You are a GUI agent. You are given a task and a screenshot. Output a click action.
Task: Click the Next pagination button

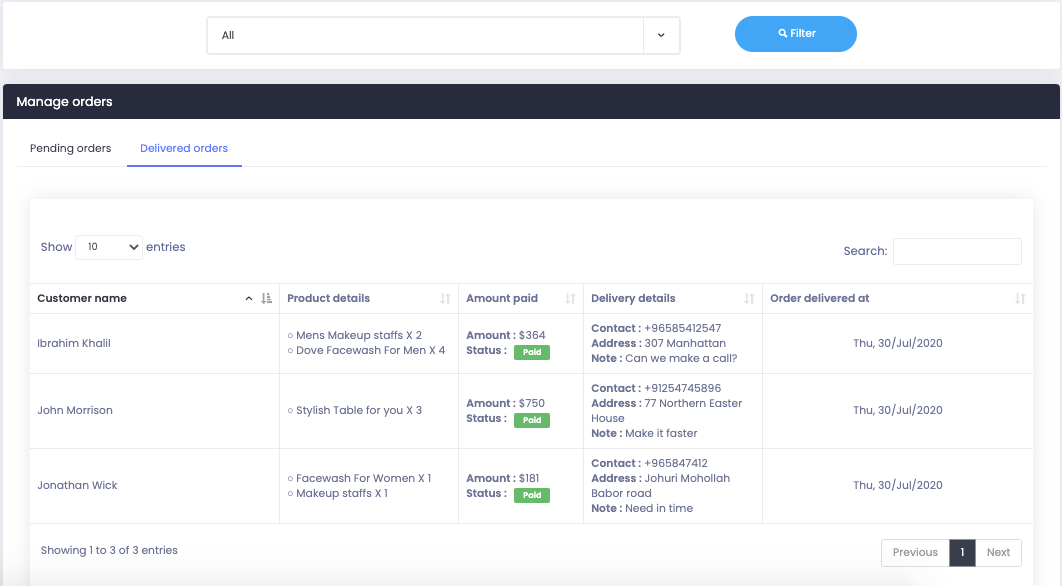point(998,552)
